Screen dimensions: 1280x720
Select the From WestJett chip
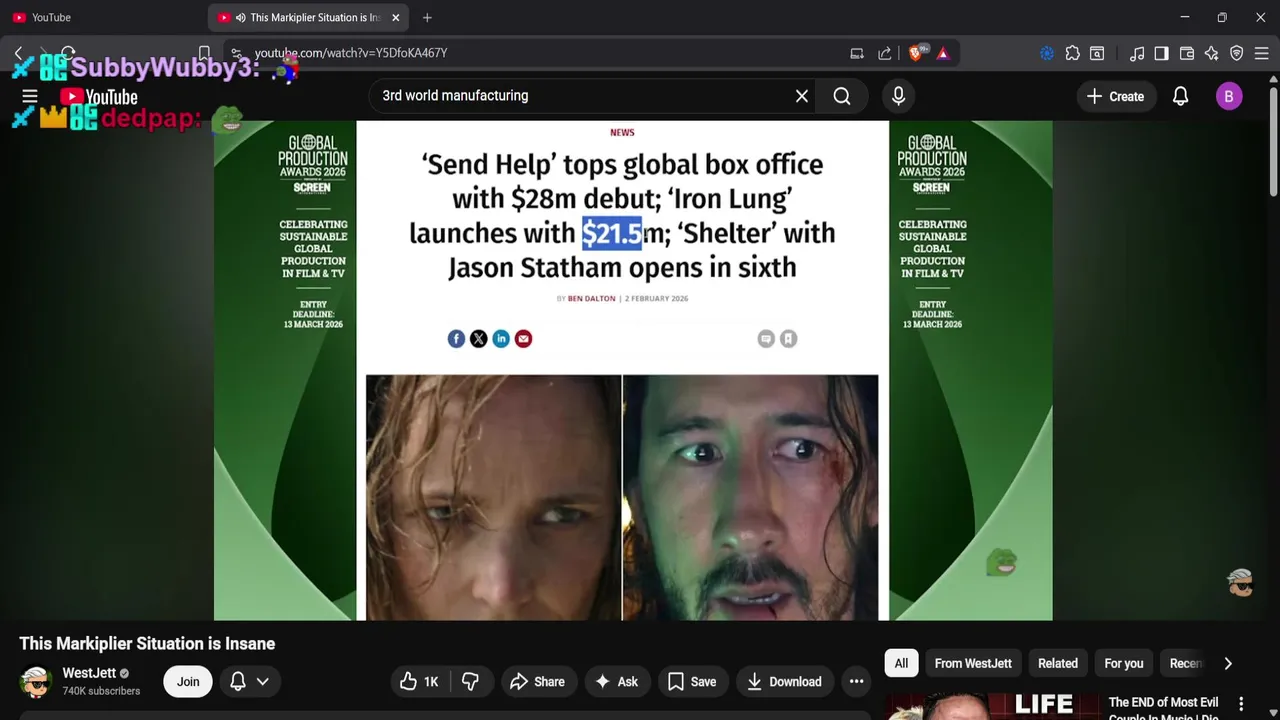(973, 663)
